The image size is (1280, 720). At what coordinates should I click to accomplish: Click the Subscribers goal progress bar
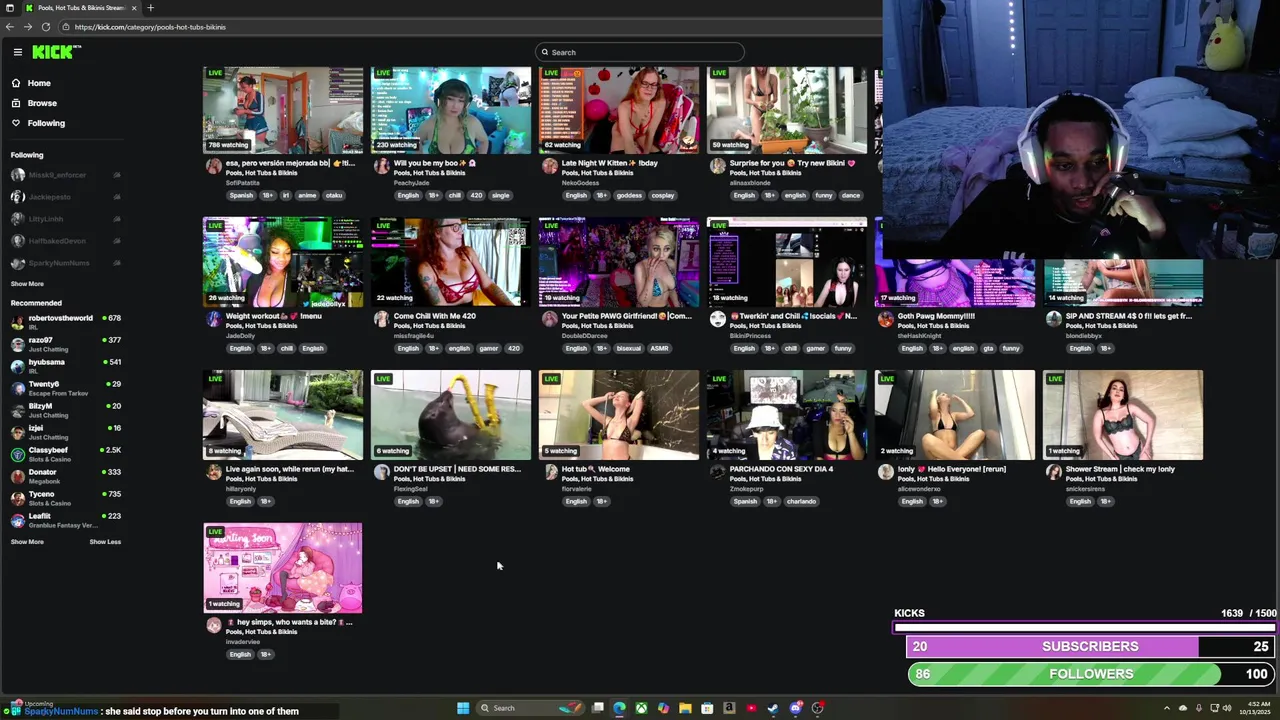pos(1090,646)
